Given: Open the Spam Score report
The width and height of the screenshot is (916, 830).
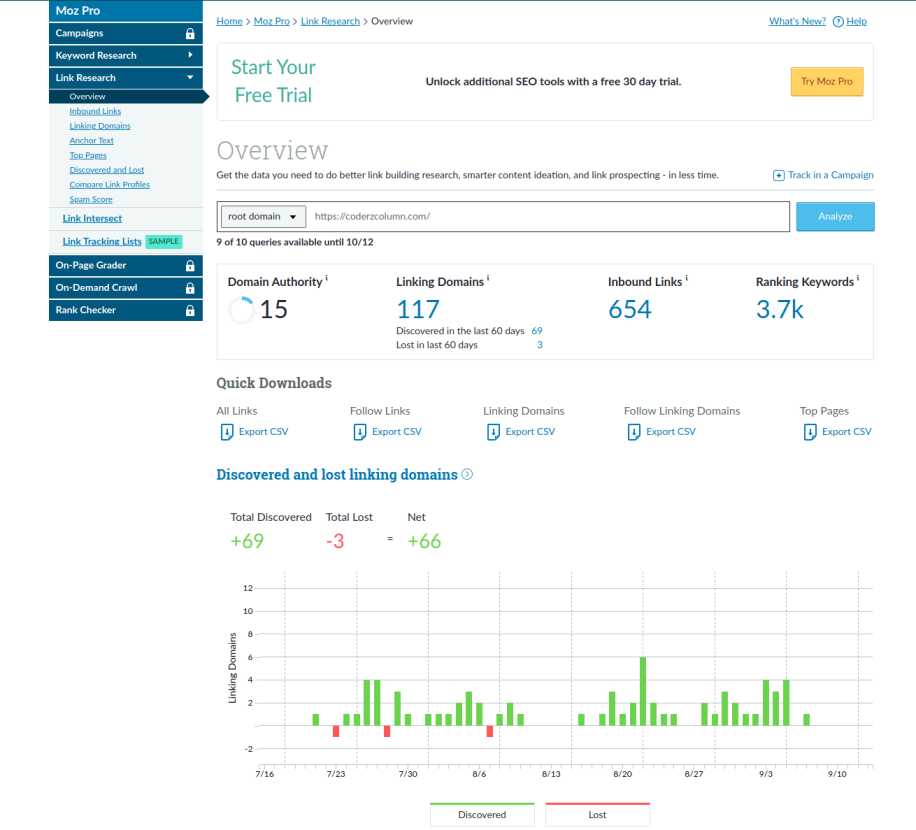Looking at the screenshot, I should point(91,199).
